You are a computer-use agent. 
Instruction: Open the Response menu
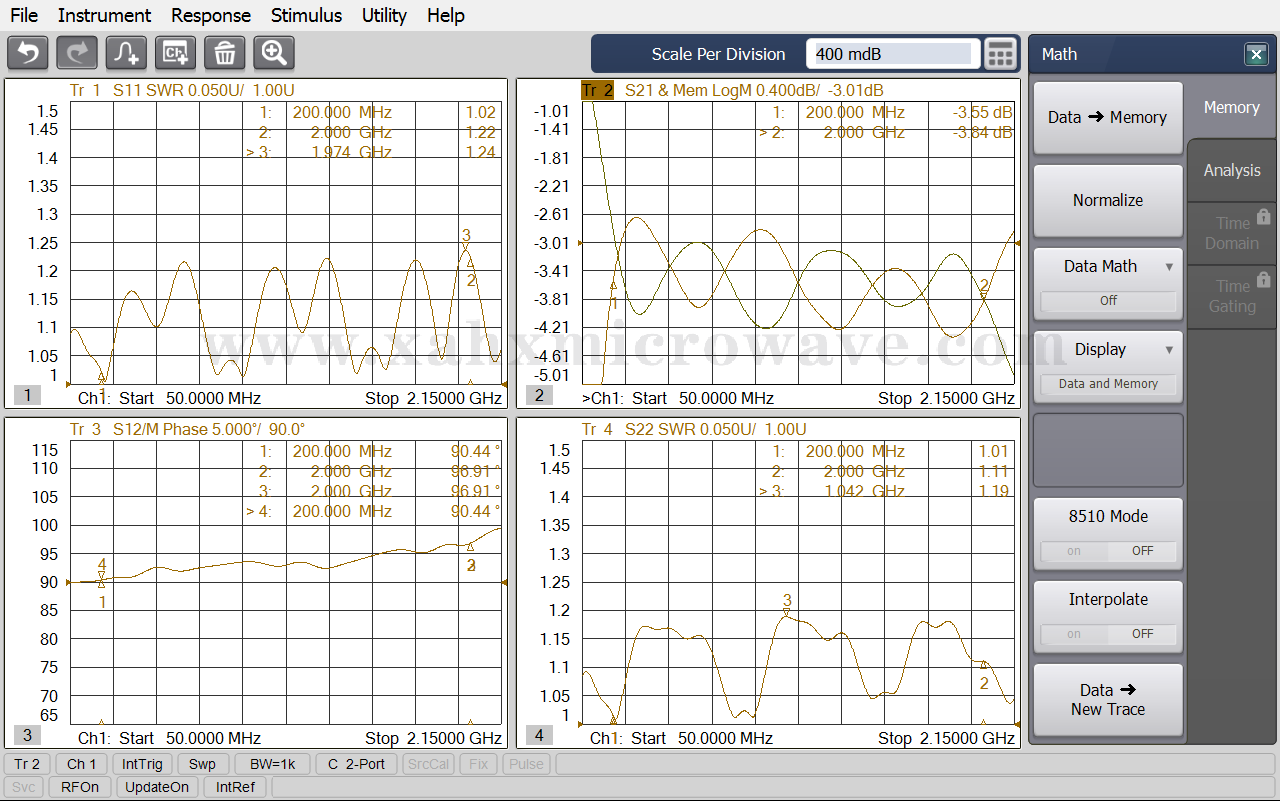click(211, 15)
